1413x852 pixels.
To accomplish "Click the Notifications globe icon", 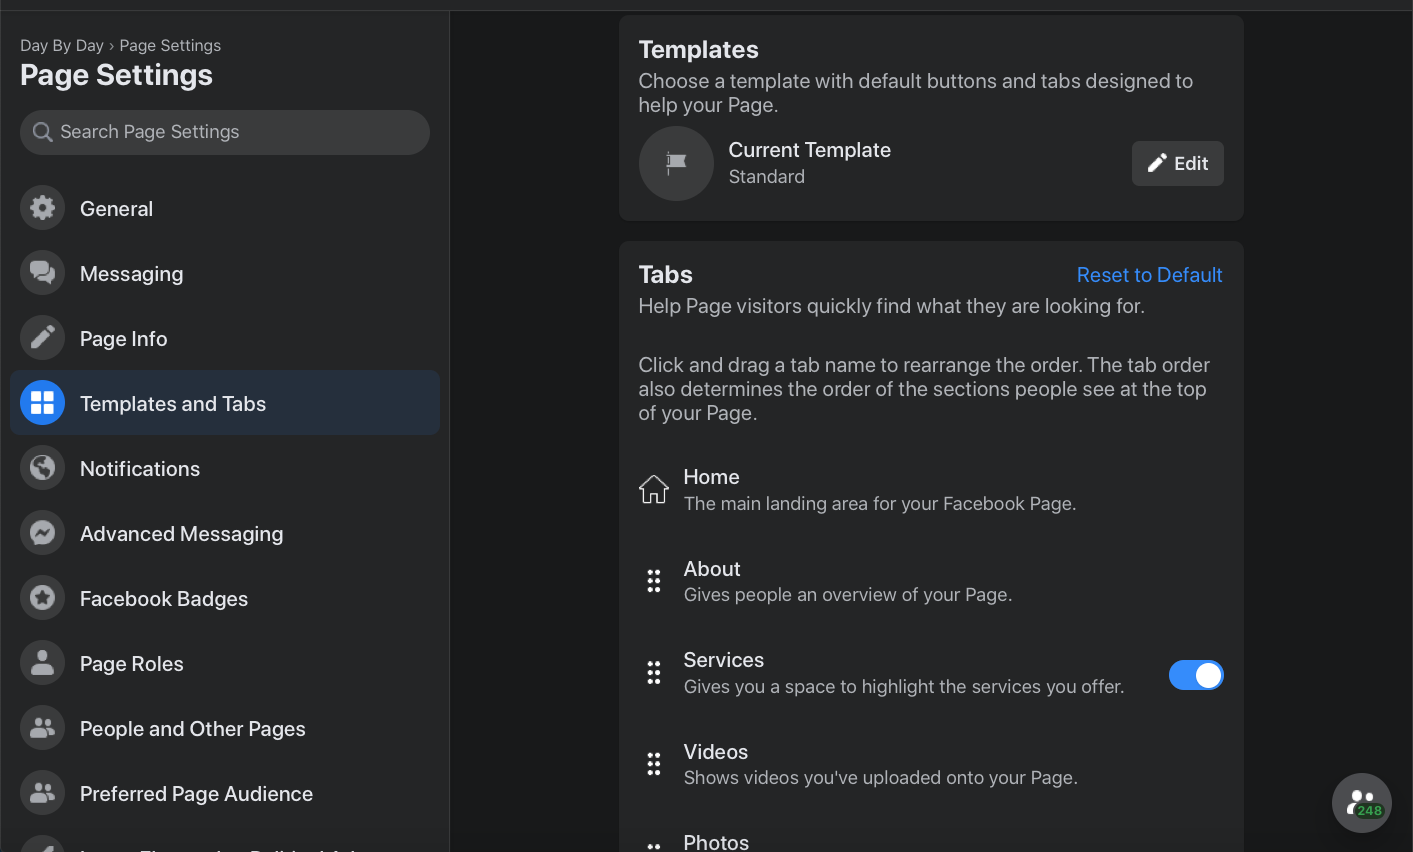I will coord(42,468).
